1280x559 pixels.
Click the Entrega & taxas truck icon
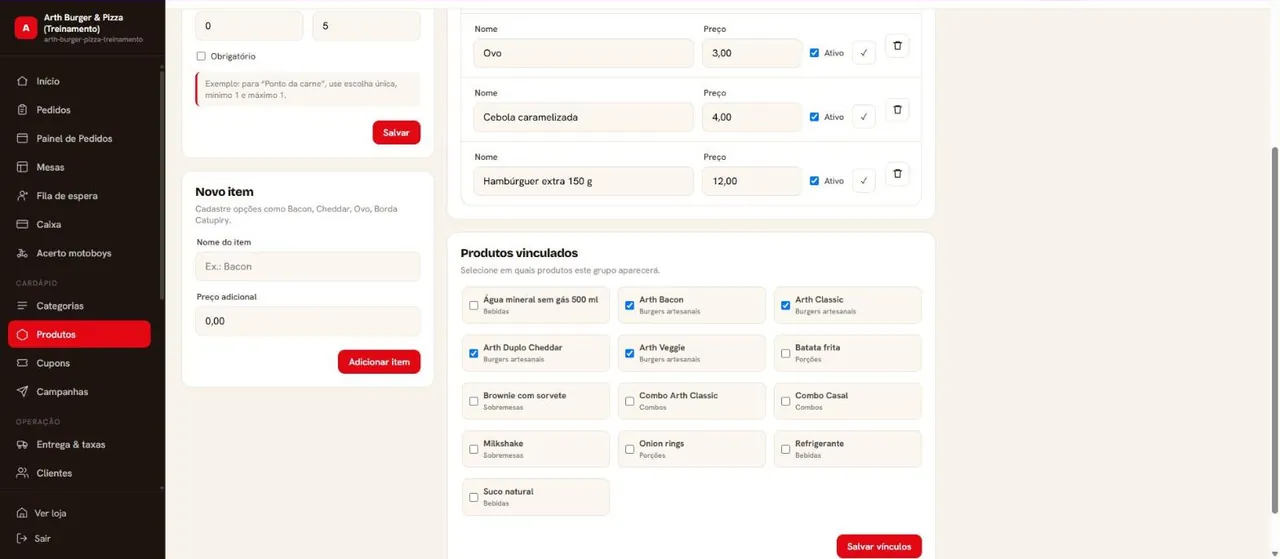coord(22,444)
